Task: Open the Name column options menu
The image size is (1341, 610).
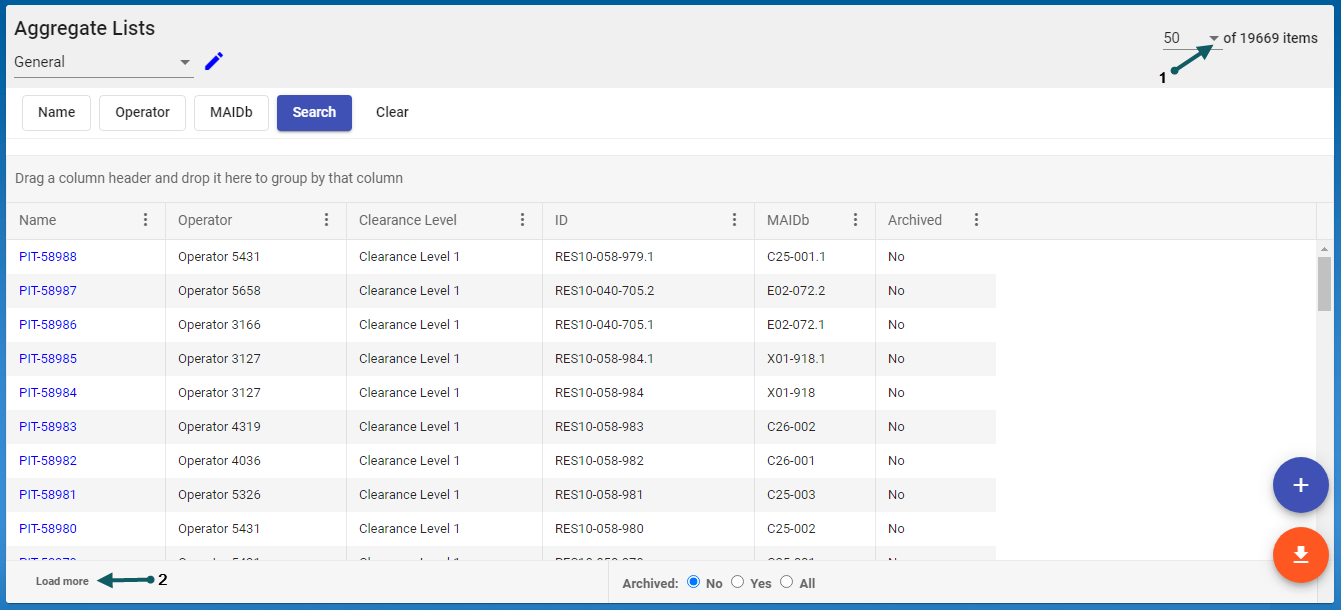Action: coord(146,220)
